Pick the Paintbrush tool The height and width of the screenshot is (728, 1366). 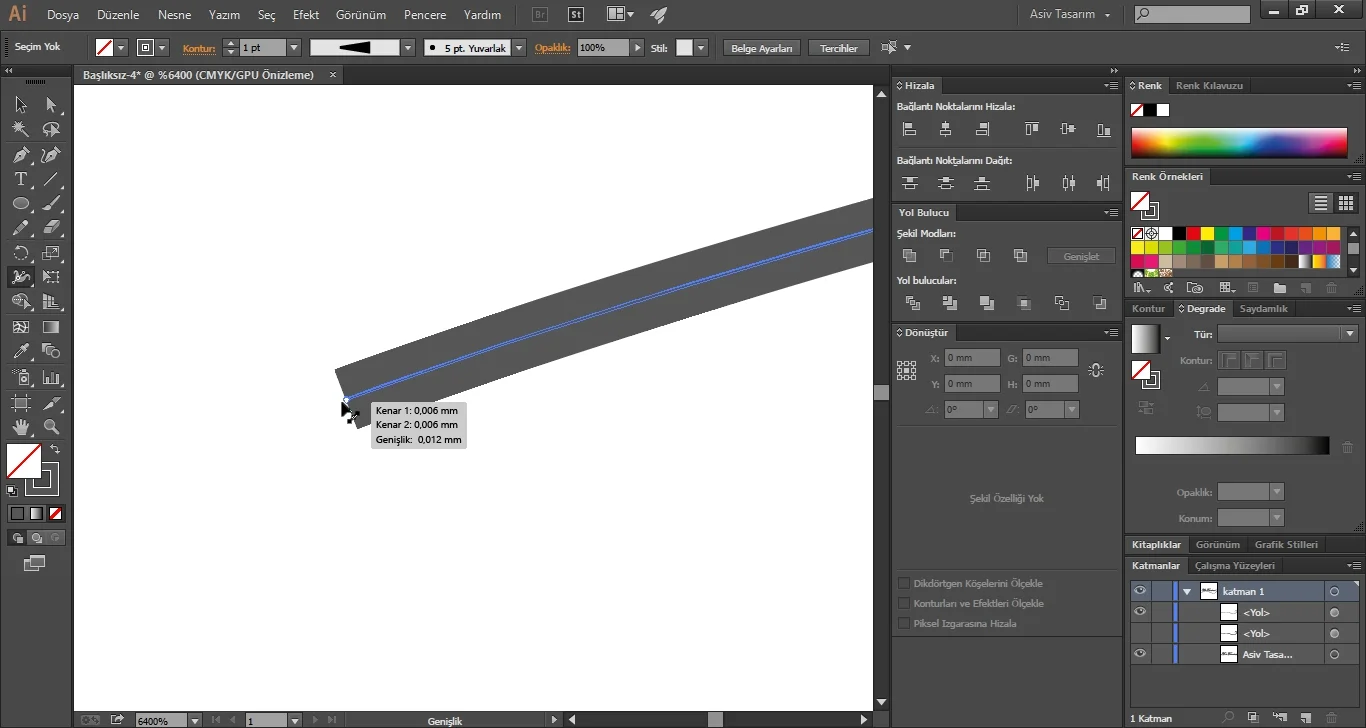coord(51,204)
